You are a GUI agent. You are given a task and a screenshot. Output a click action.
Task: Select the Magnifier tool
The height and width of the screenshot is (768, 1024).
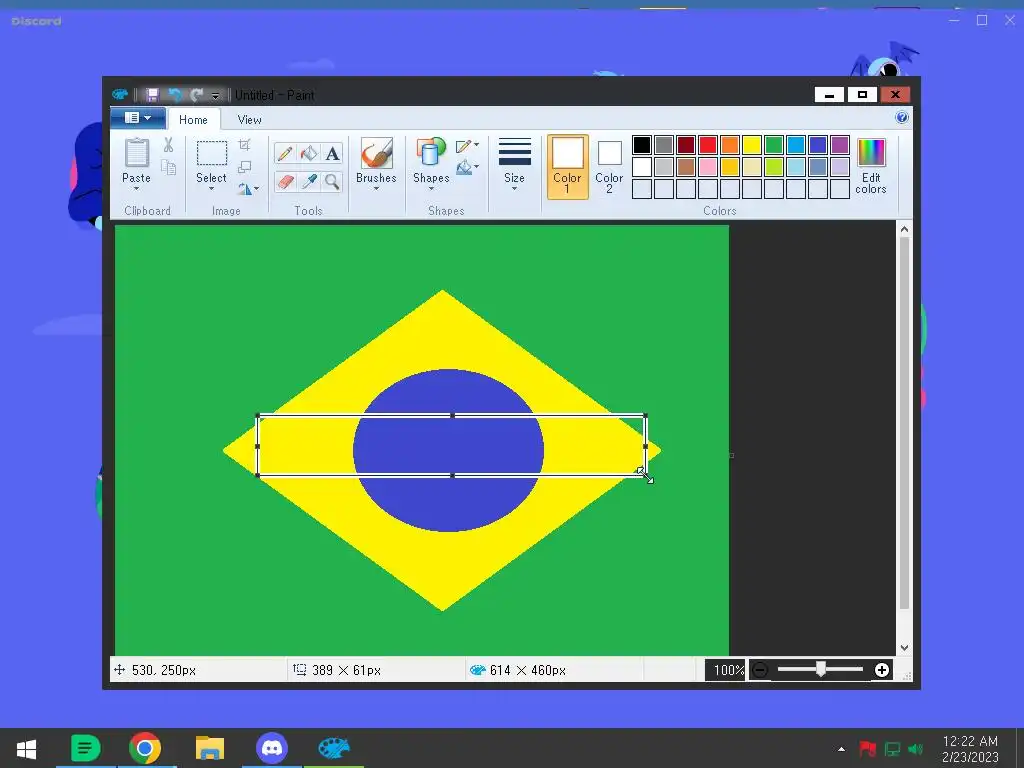click(332, 182)
